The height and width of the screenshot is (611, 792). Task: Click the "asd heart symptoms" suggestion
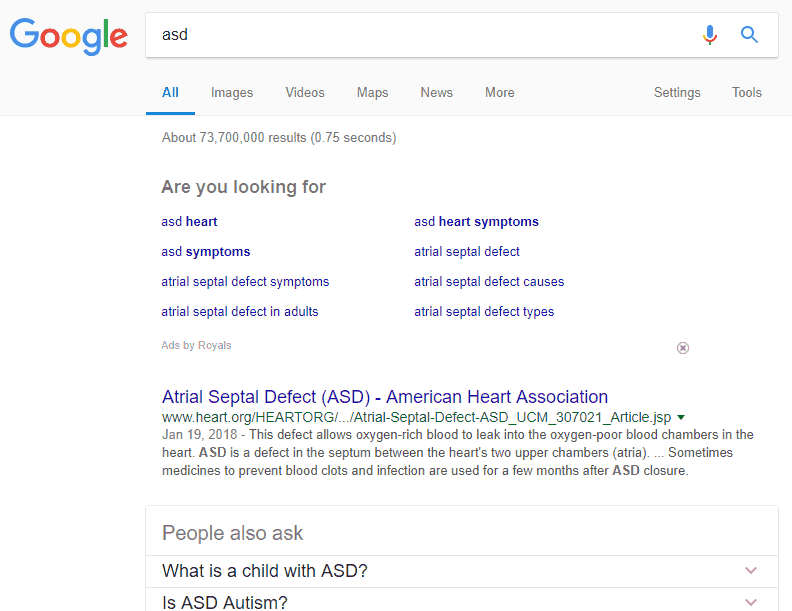coord(476,222)
